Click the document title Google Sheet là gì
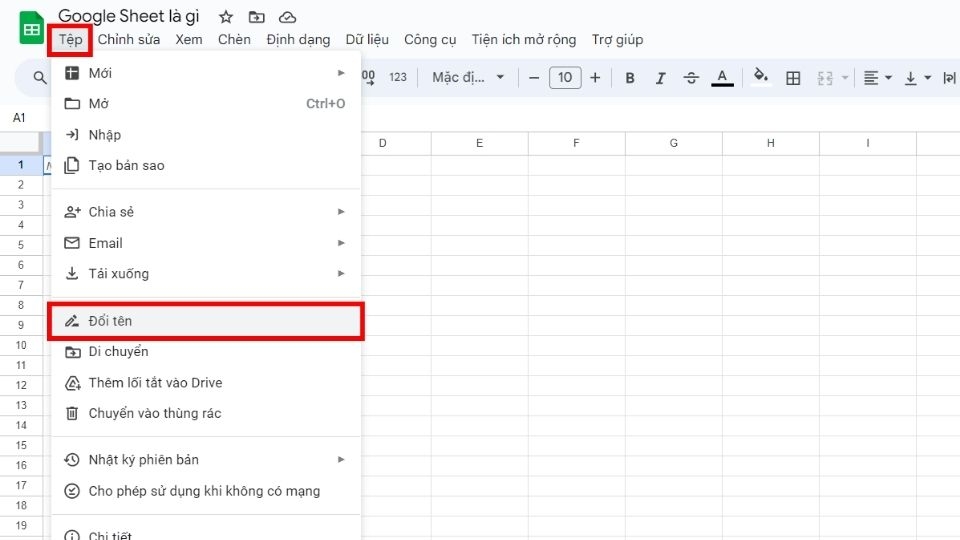960x540 pixels. [x=129, y=17]
